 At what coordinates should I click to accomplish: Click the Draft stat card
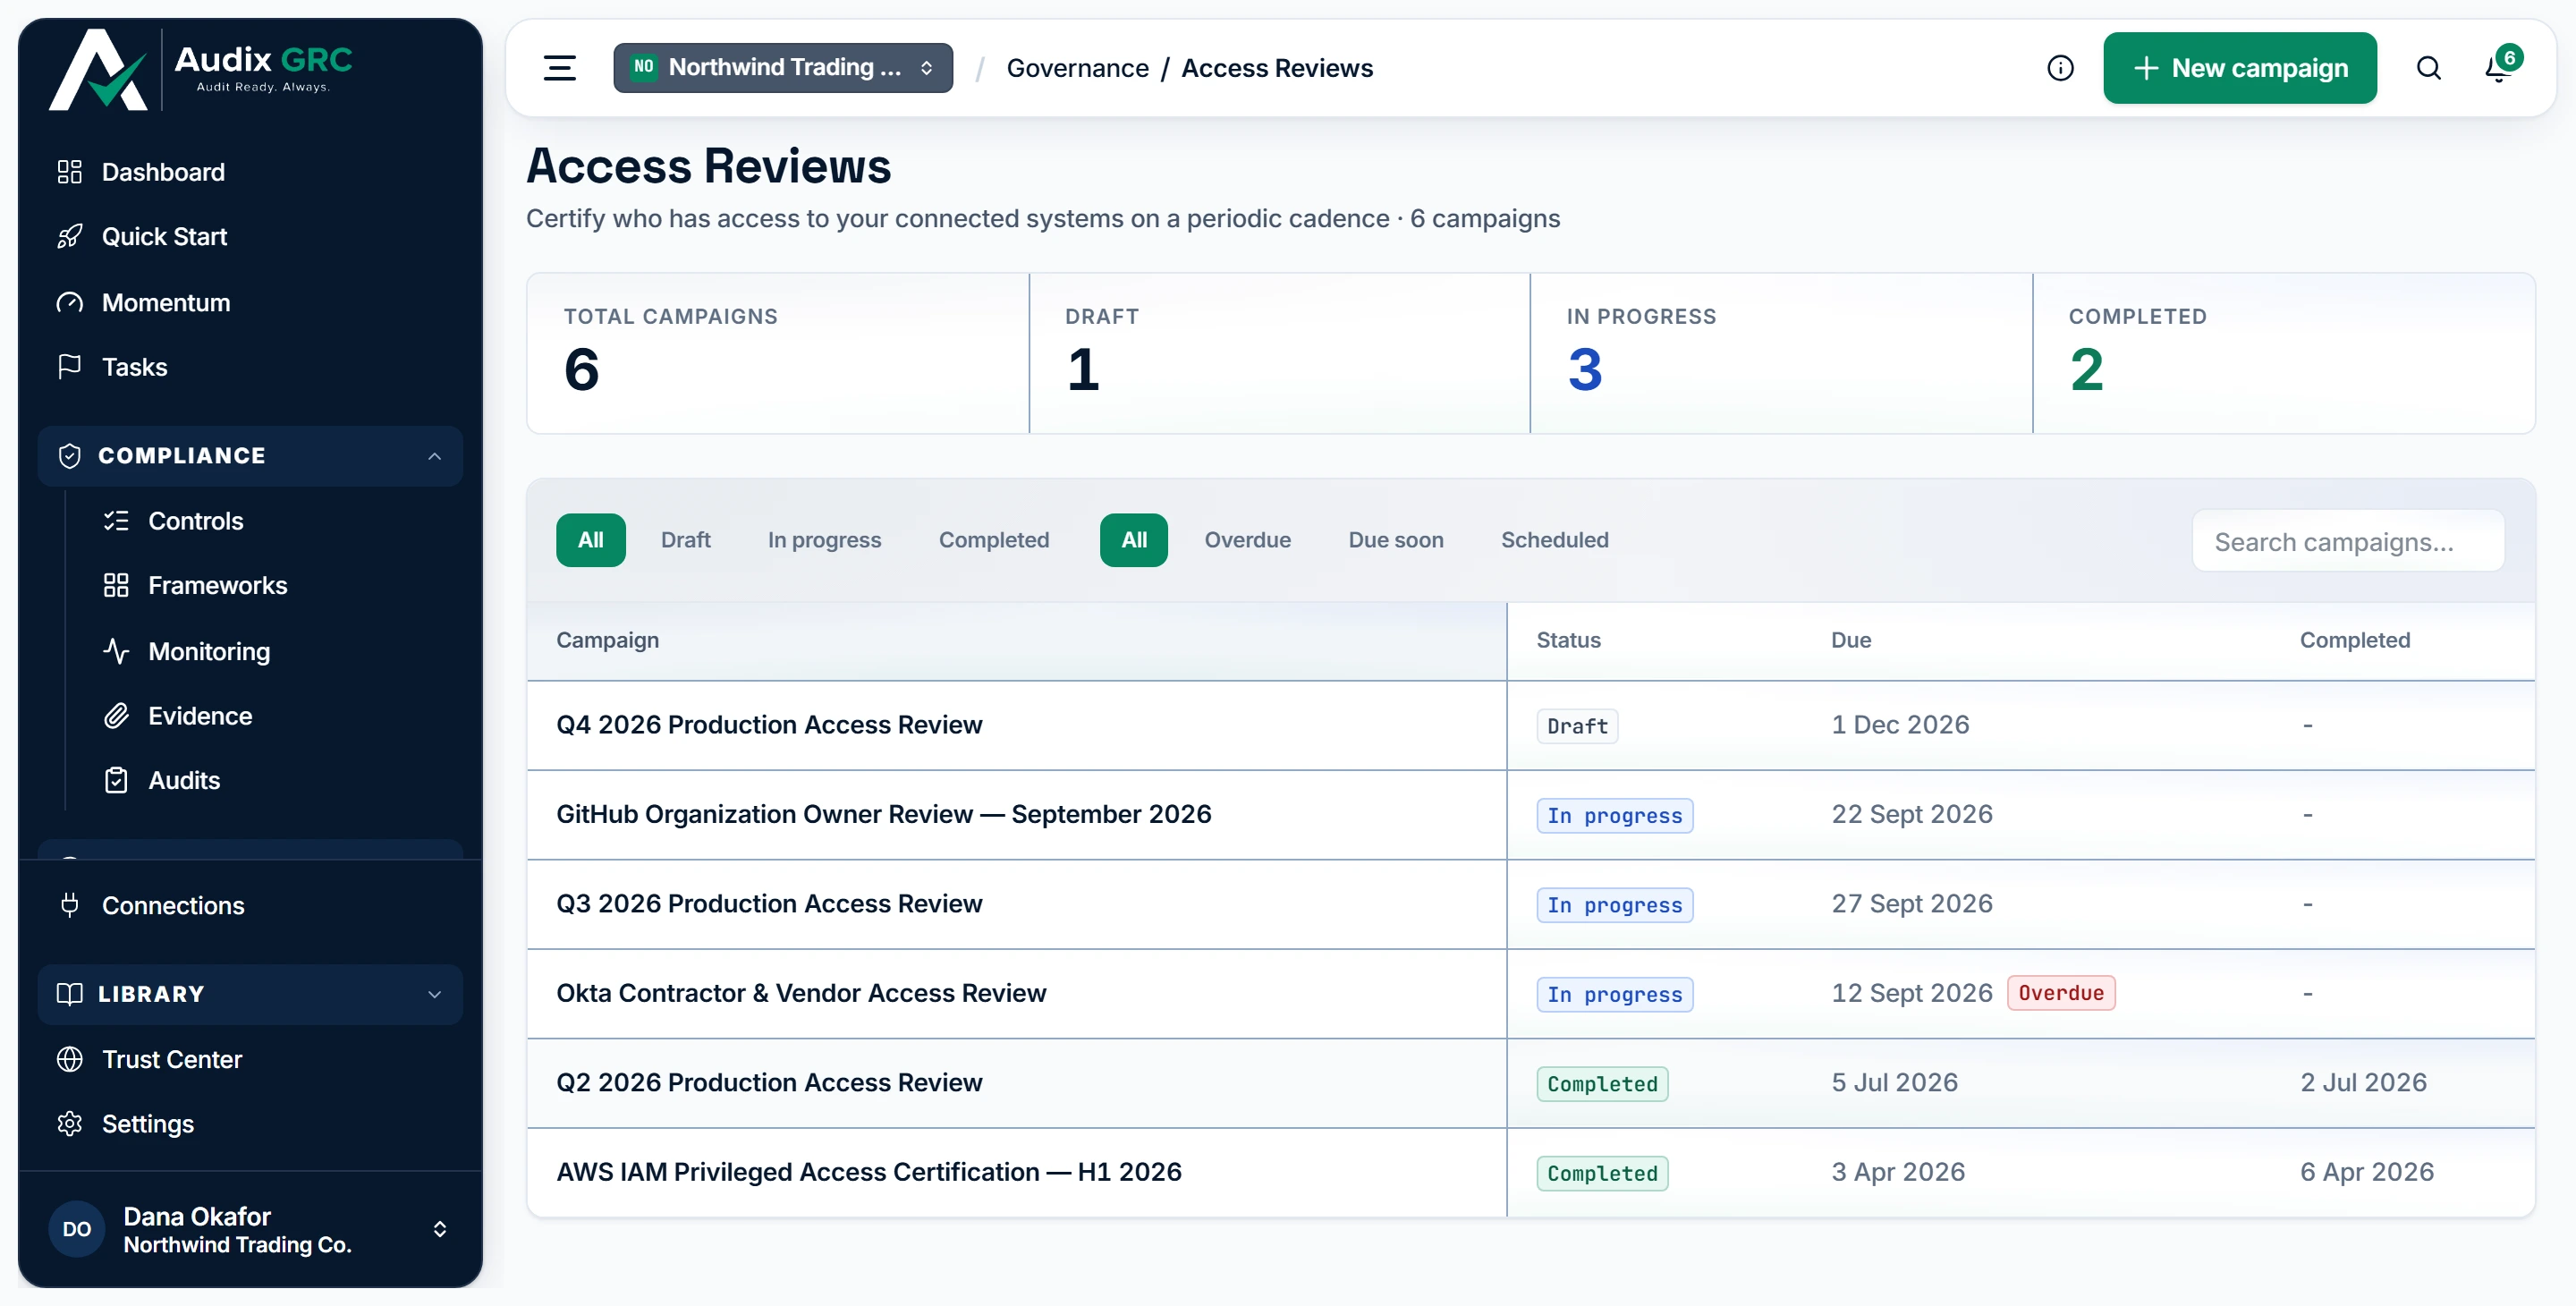click(1279, 353)
